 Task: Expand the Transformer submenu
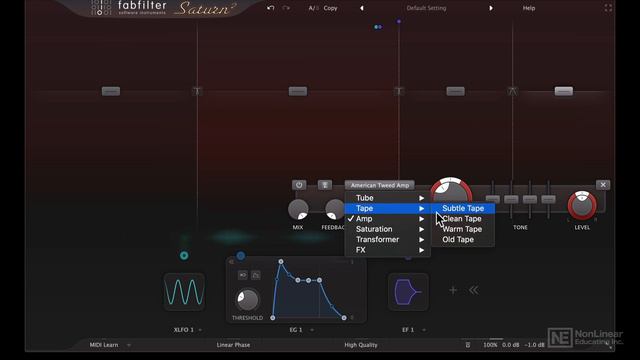(388, 240)
